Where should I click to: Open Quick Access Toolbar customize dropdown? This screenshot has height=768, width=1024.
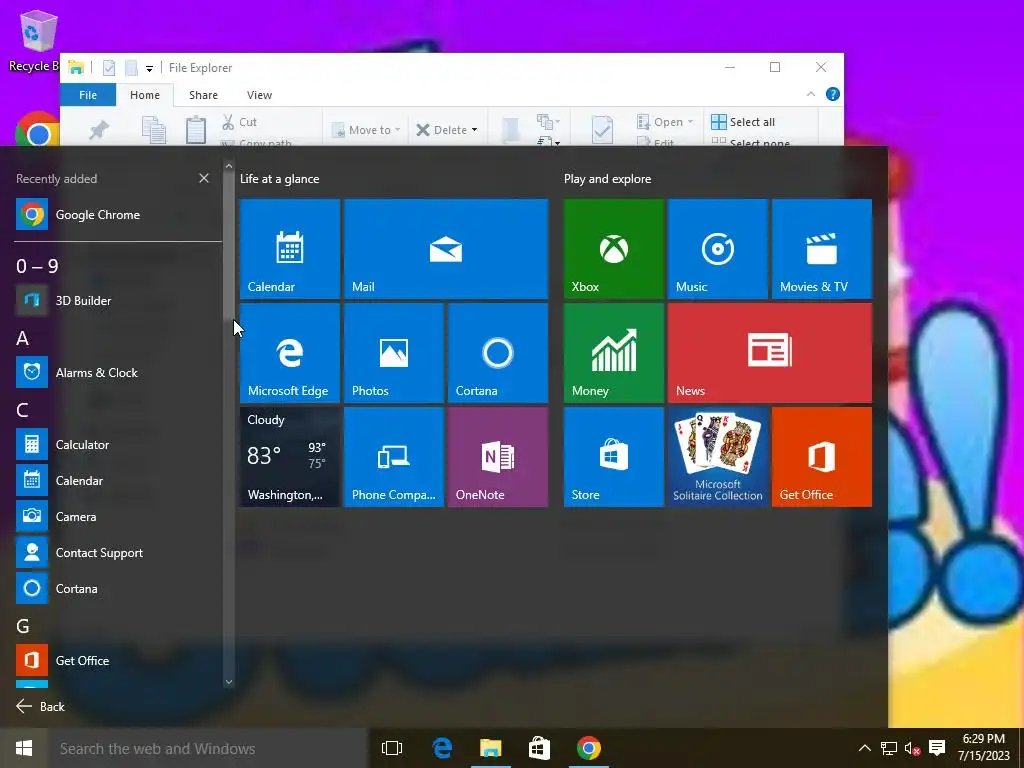click(x=150, y=68)
